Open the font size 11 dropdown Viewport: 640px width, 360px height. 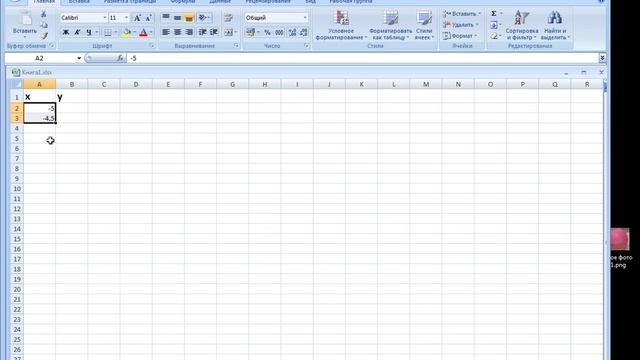tap(126, 18)
